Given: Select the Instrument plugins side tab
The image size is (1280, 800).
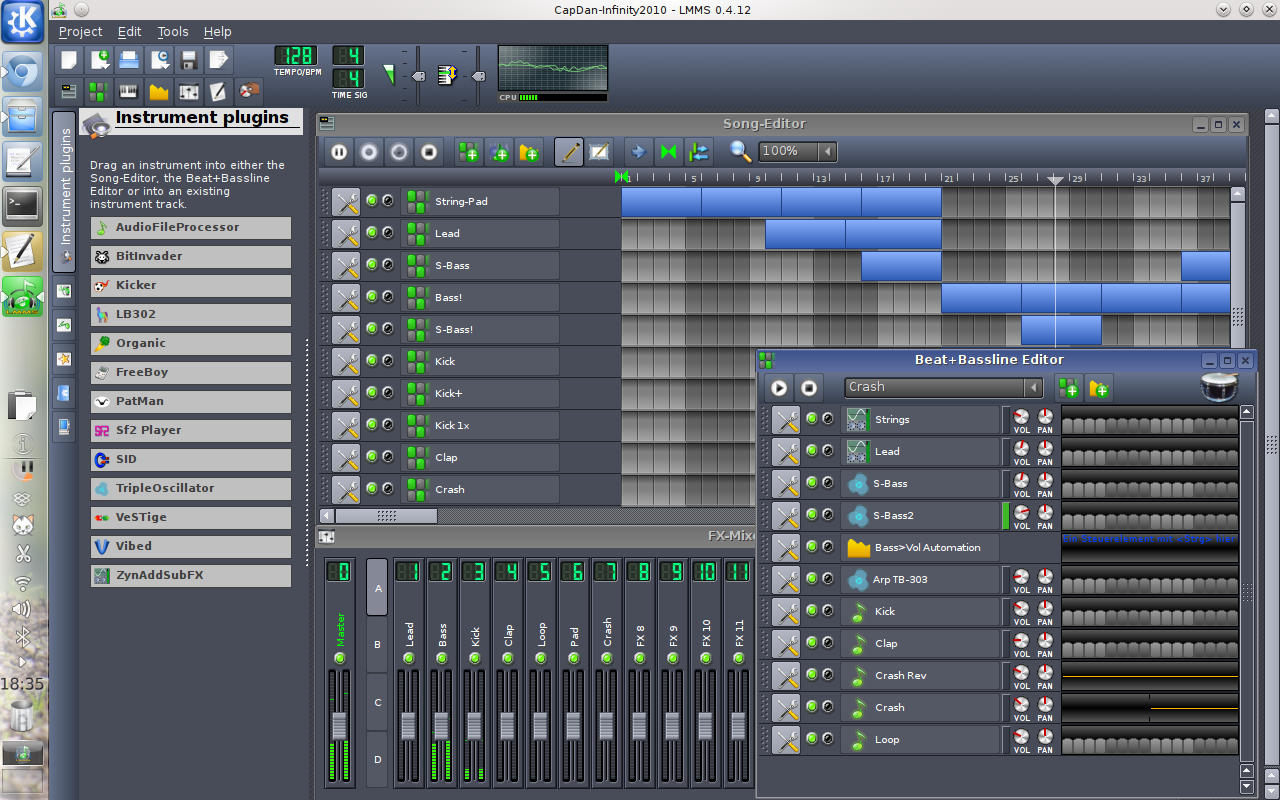Looking at the screenshot, I should pos(65,191).
